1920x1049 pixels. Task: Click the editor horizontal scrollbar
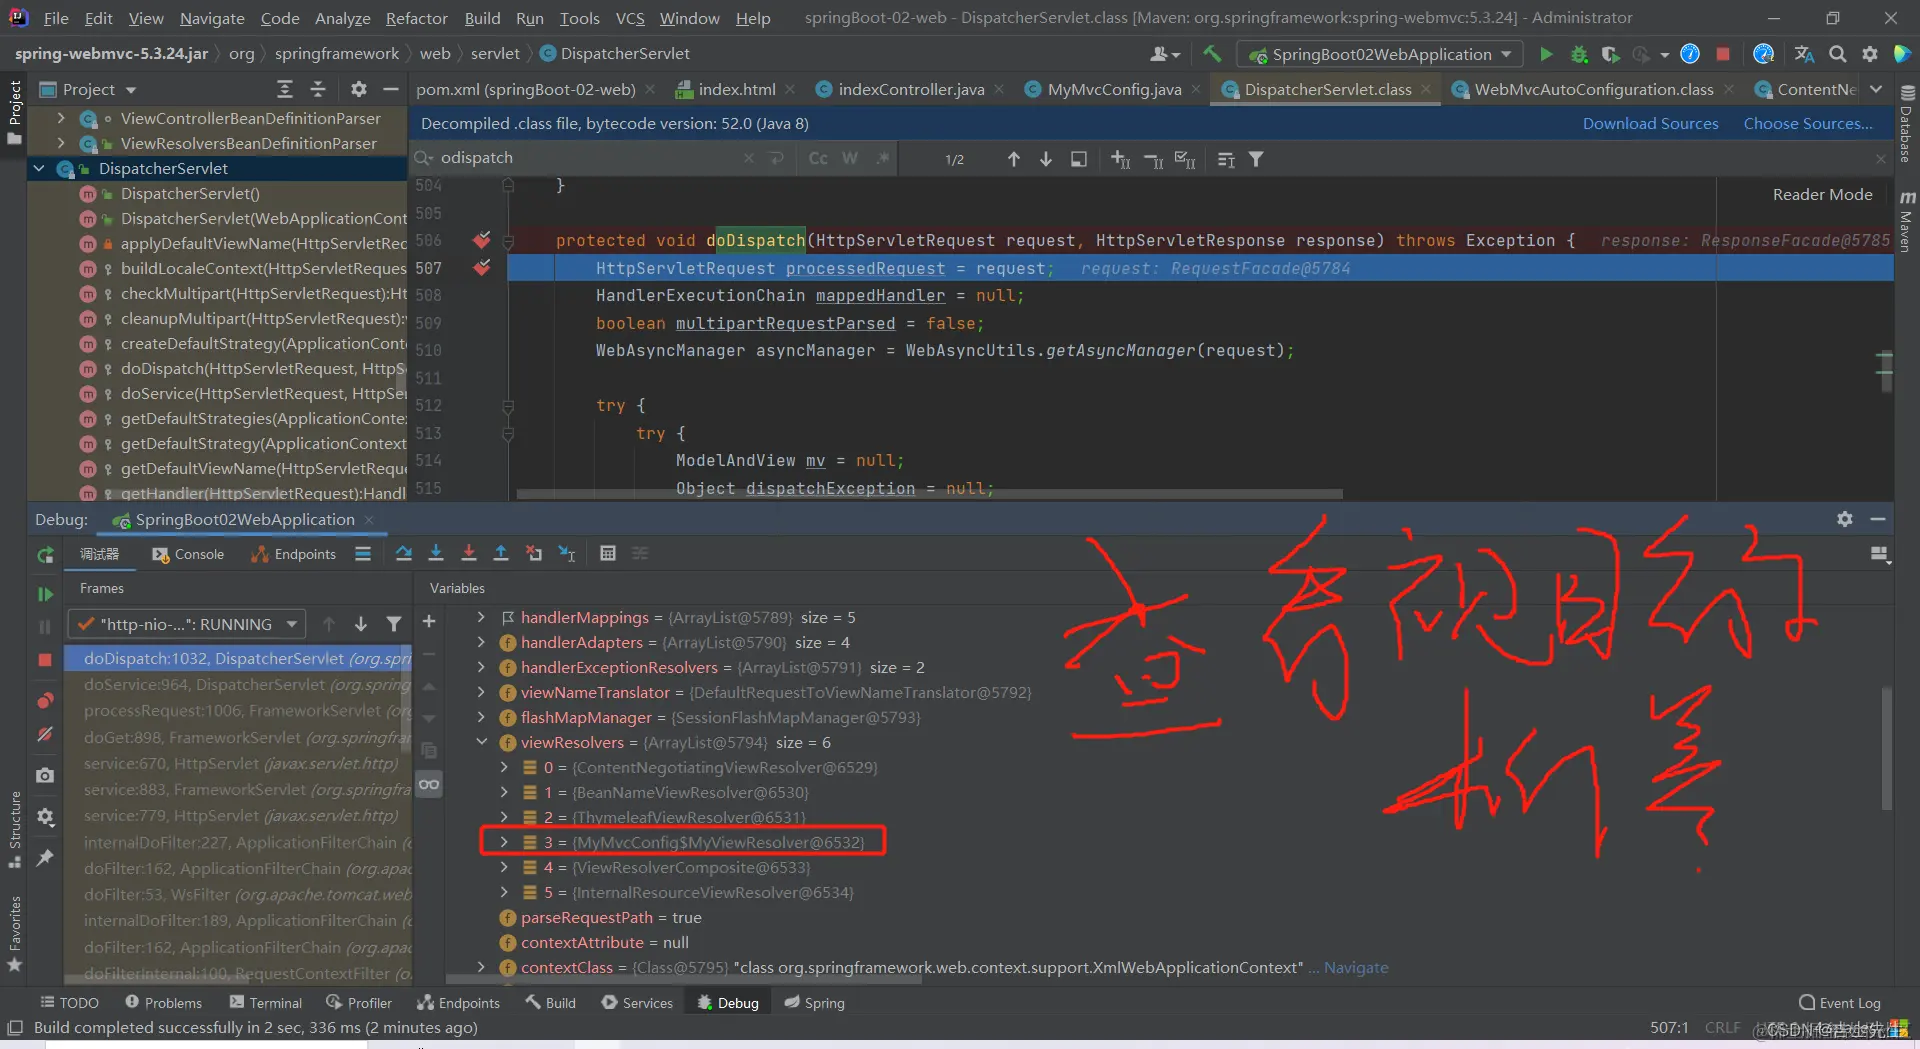pyautogui.click(x=930, y=494)
